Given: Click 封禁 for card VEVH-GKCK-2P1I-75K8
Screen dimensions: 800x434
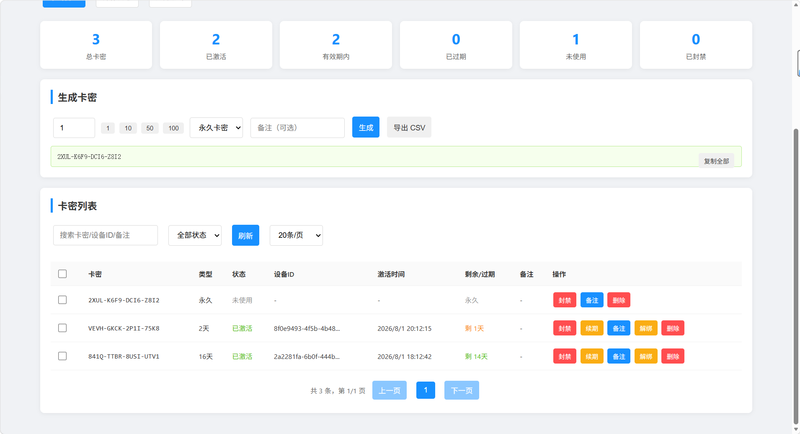Looking at the screenshot, I should click(565, 328).
